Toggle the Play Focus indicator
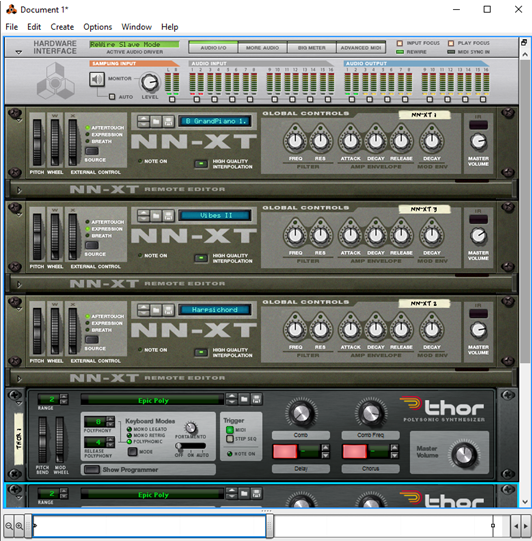Screen dimensions: 532x541 [451, 43]
